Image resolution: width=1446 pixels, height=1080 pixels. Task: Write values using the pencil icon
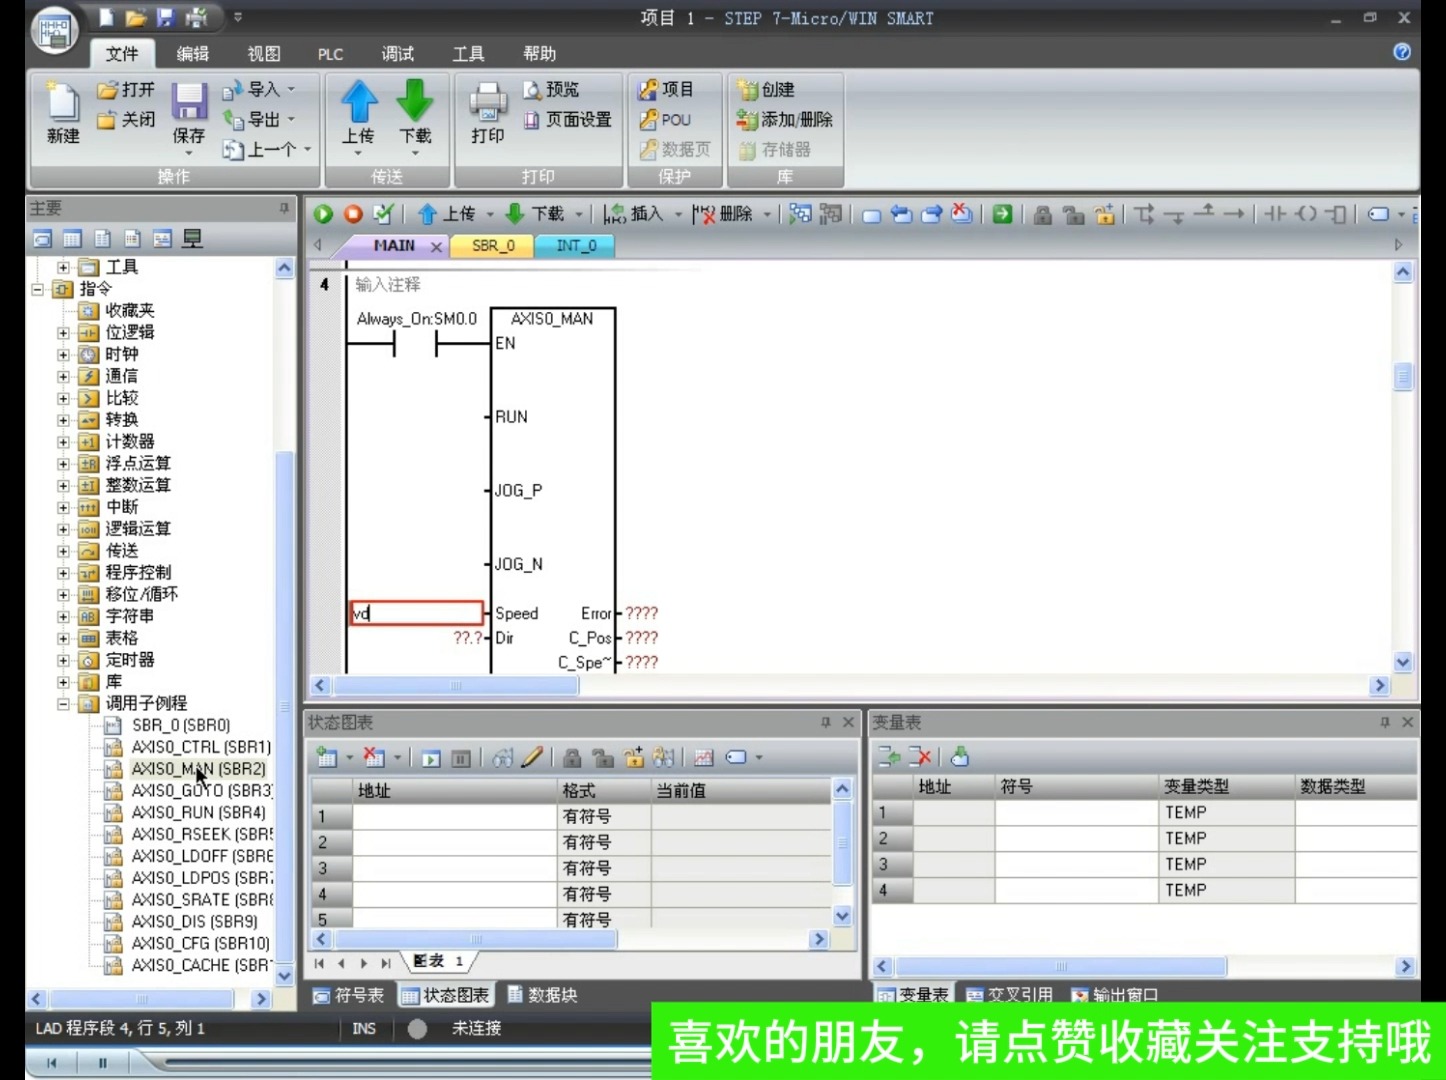[x=531, y=757]
